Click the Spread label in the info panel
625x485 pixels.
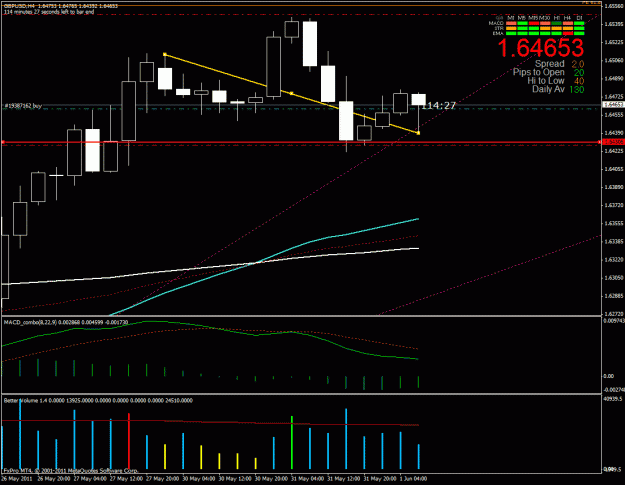pos(550,64)
